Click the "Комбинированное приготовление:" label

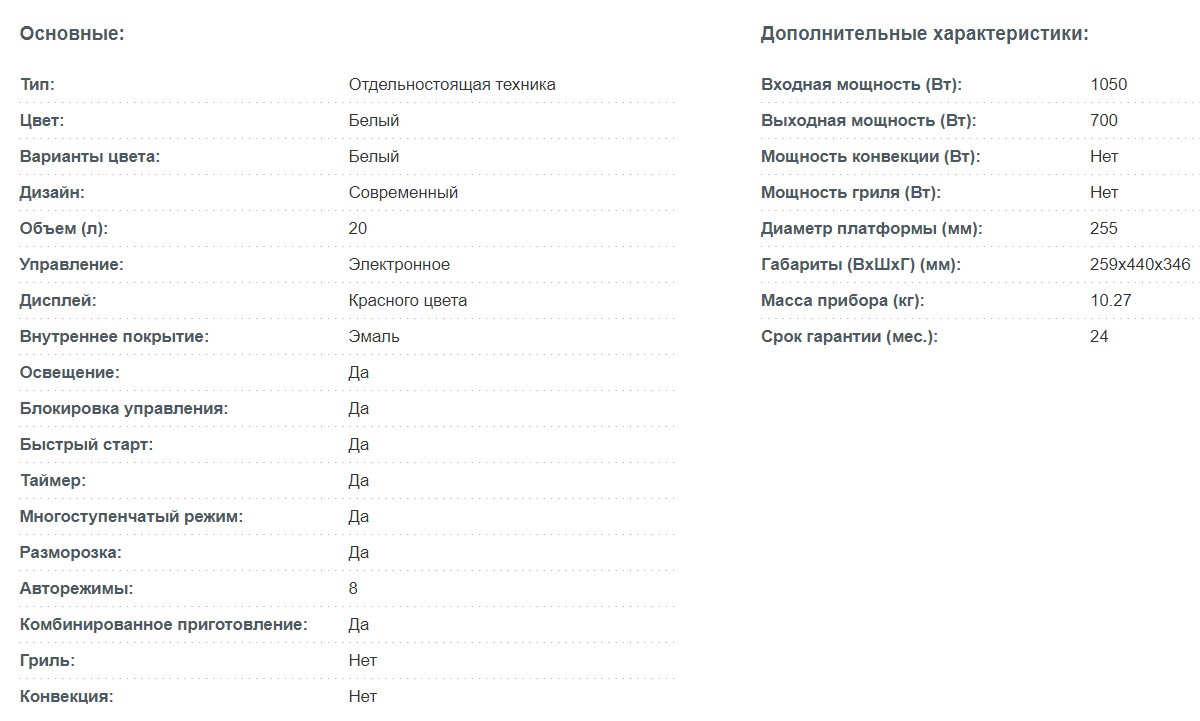point(164,624)
